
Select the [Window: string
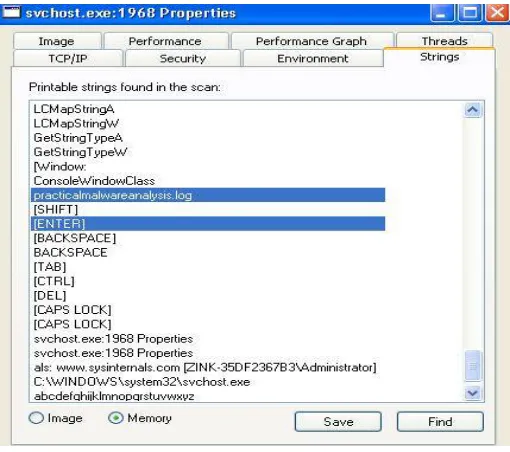[208, 166]
